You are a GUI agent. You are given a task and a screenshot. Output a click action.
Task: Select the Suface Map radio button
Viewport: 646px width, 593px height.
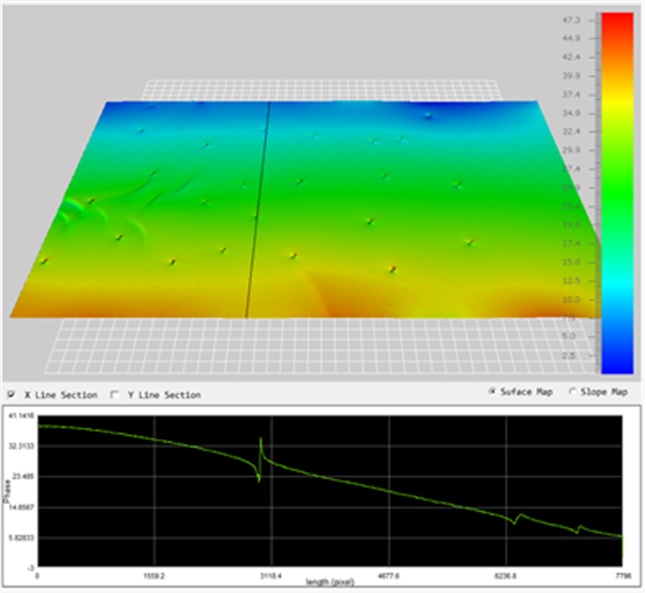[493, 391]
